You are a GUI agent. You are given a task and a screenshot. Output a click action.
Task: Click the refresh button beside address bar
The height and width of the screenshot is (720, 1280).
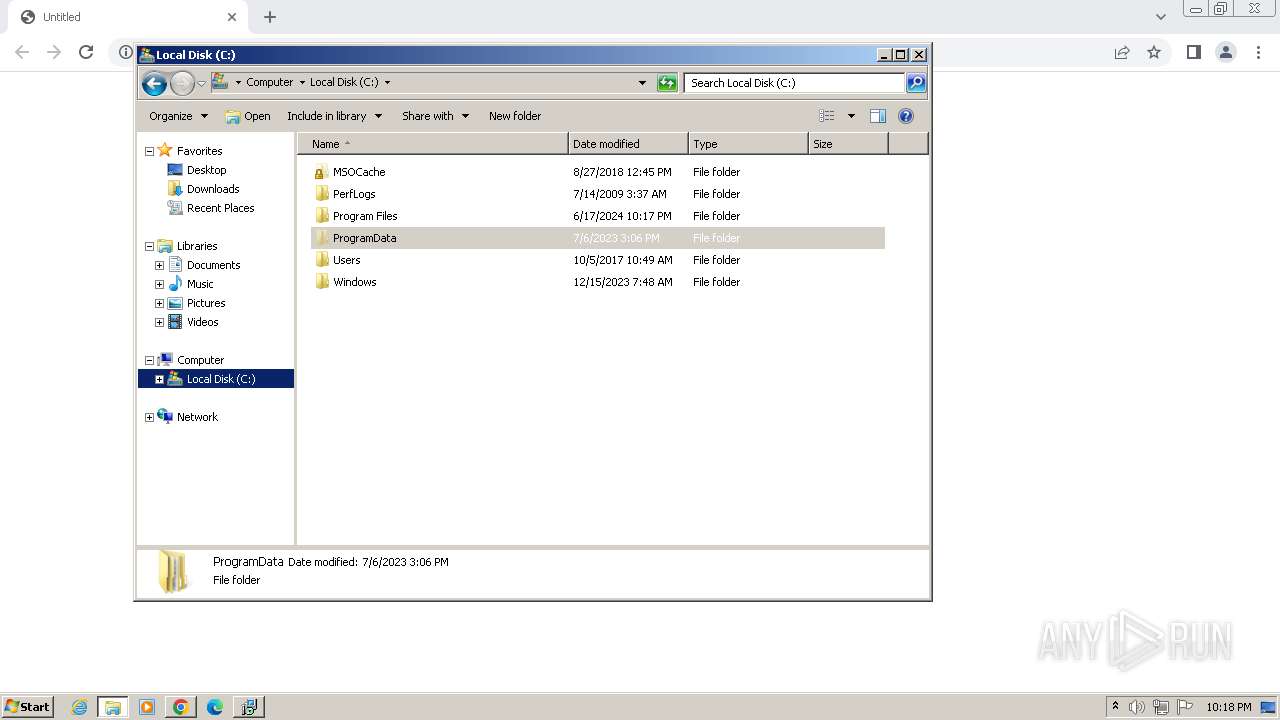point(667,83)
